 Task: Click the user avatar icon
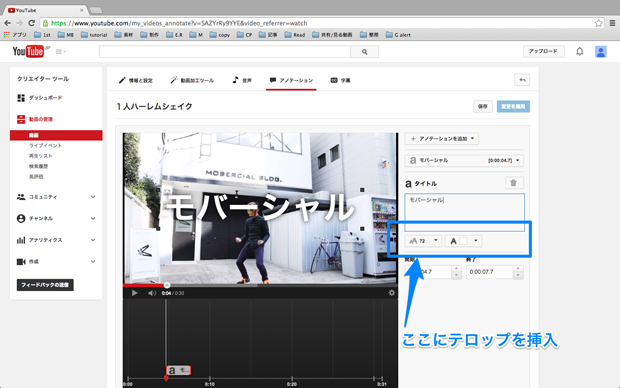[x=601, y=51]
